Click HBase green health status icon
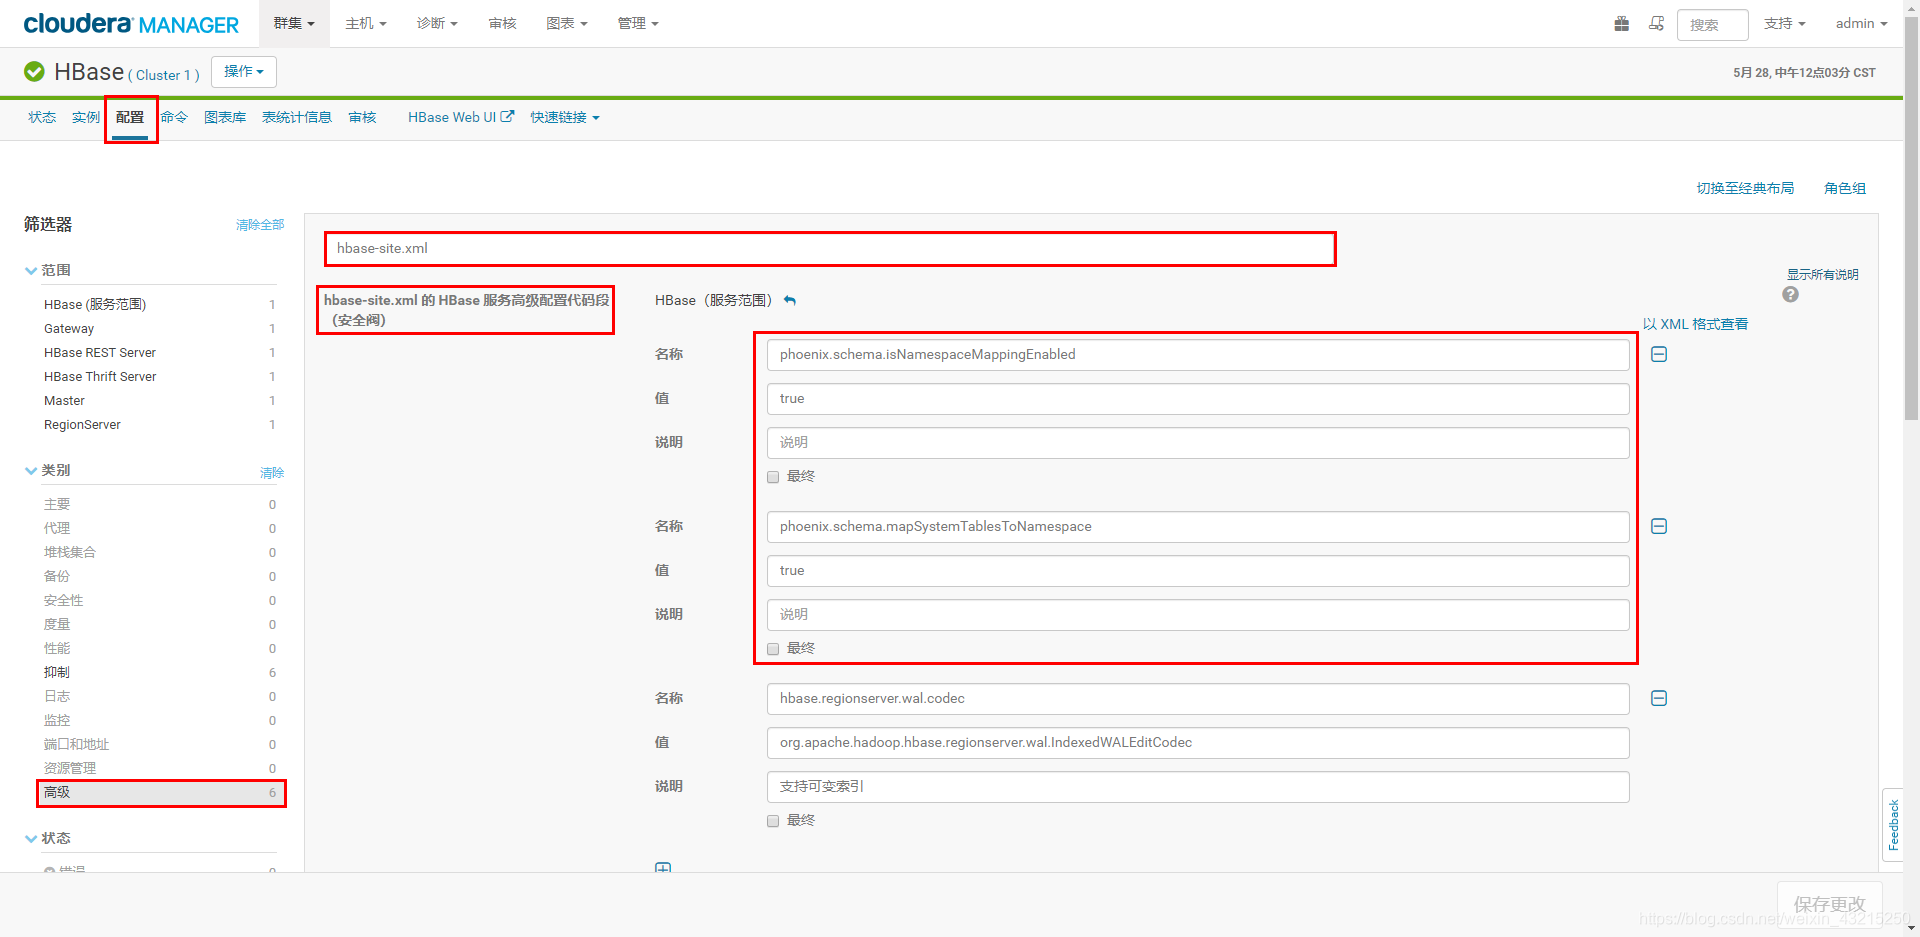Screen dimensions: 1920x937 pyautogui.click(x=34, y=72)
